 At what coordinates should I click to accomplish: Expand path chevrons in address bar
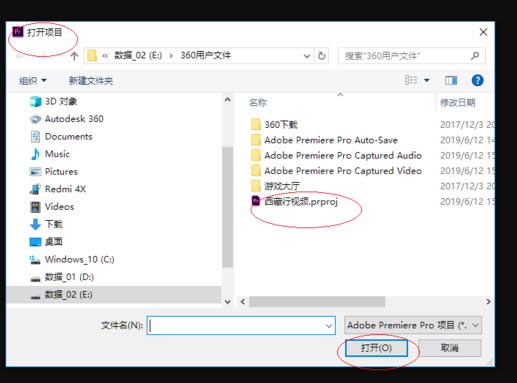click(105, 56)
